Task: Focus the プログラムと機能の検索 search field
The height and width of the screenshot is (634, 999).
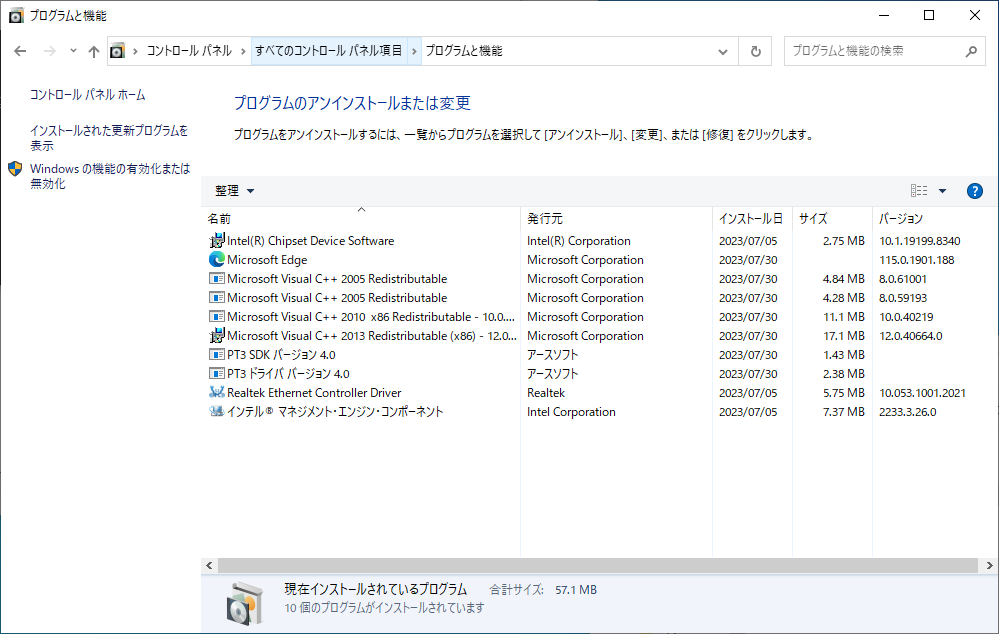Action: click(x=884, y=51)
